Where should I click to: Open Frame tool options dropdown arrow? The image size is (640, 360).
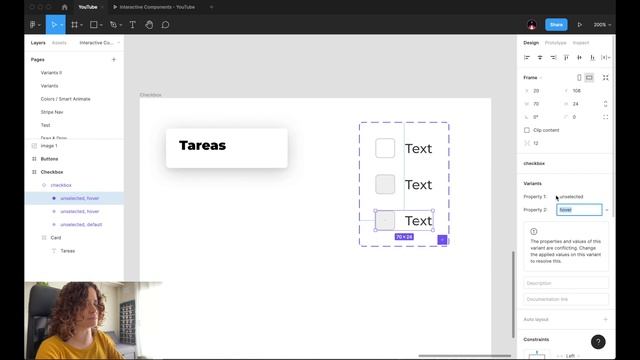tap(82, 25)
